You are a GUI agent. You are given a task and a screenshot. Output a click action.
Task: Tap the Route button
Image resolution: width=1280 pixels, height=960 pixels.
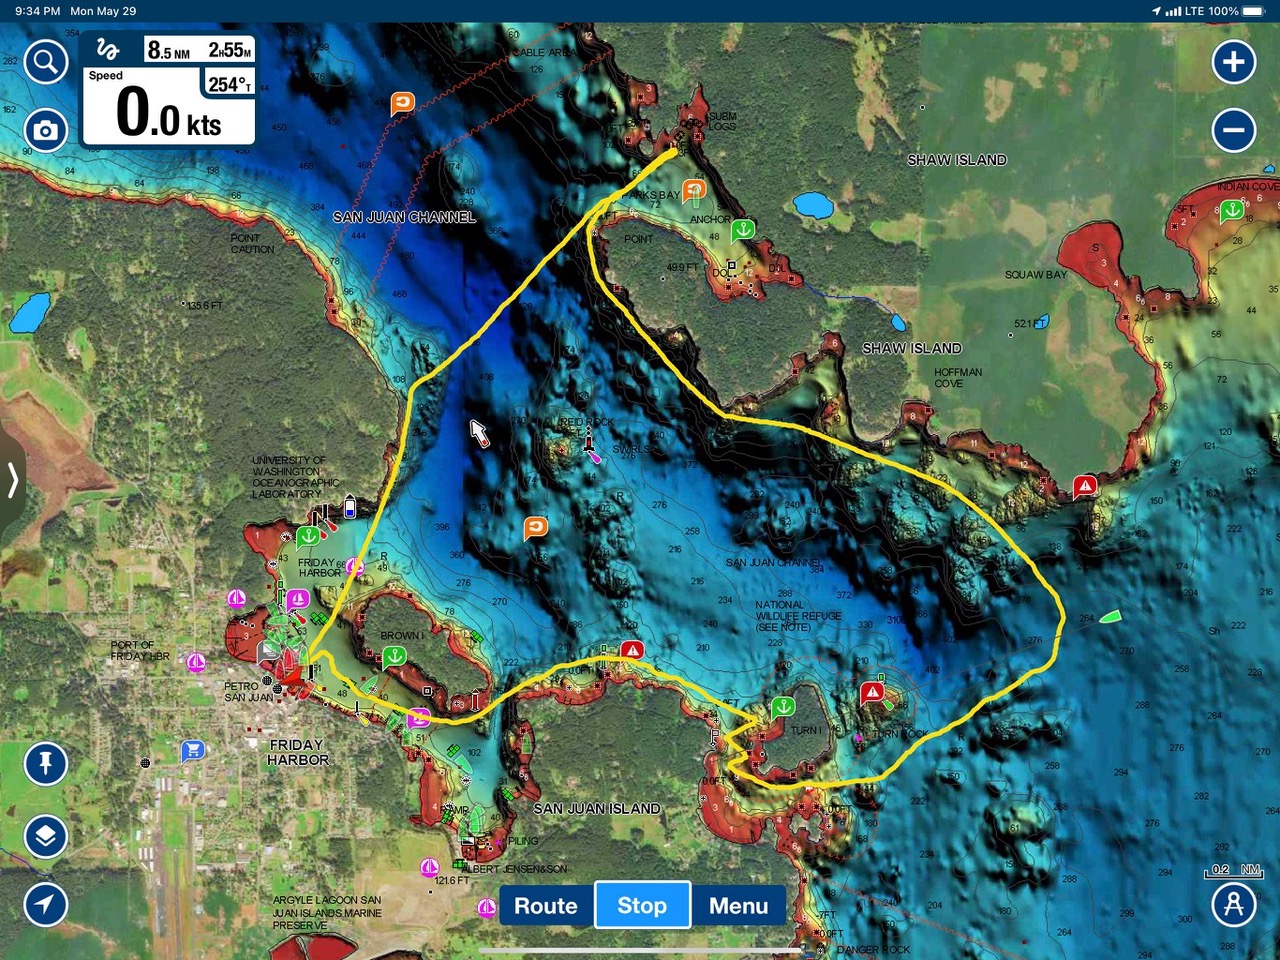coord(546,905)
